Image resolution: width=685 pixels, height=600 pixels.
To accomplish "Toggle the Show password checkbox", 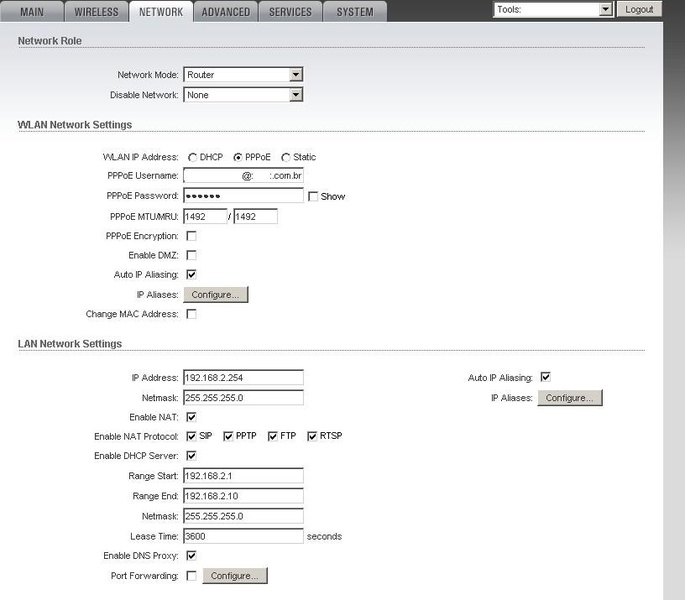I will coord(313,197).
